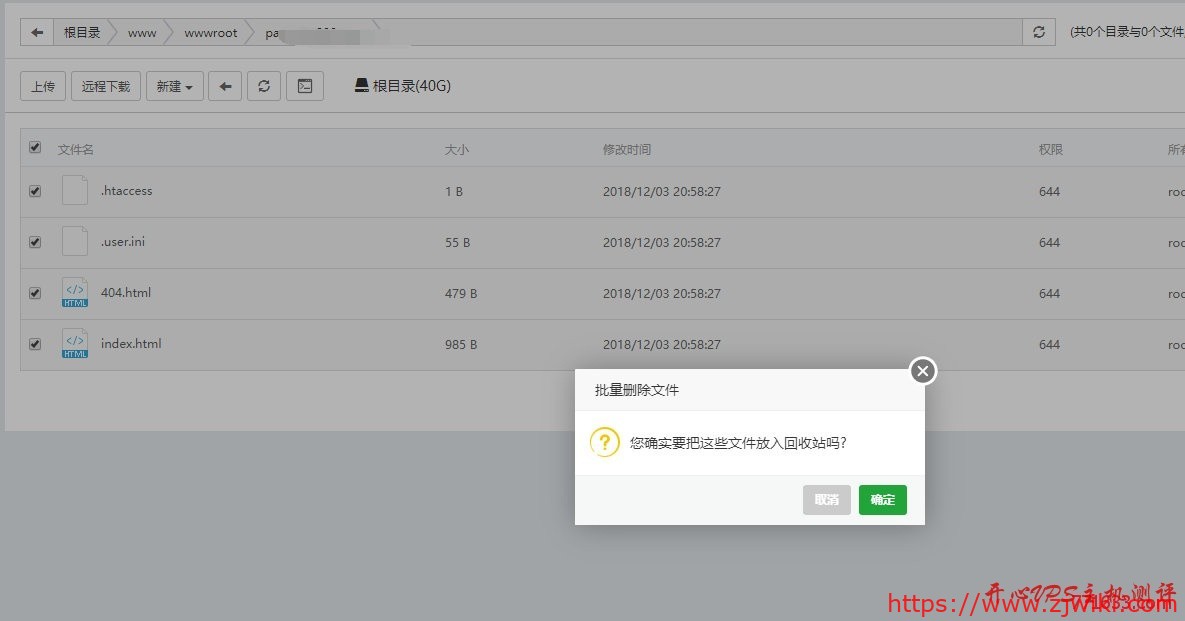The height and width of the screenshot is (621, 1185).
Task: Click the file icon beside .htaccess
Action: [x=74, y=190]
